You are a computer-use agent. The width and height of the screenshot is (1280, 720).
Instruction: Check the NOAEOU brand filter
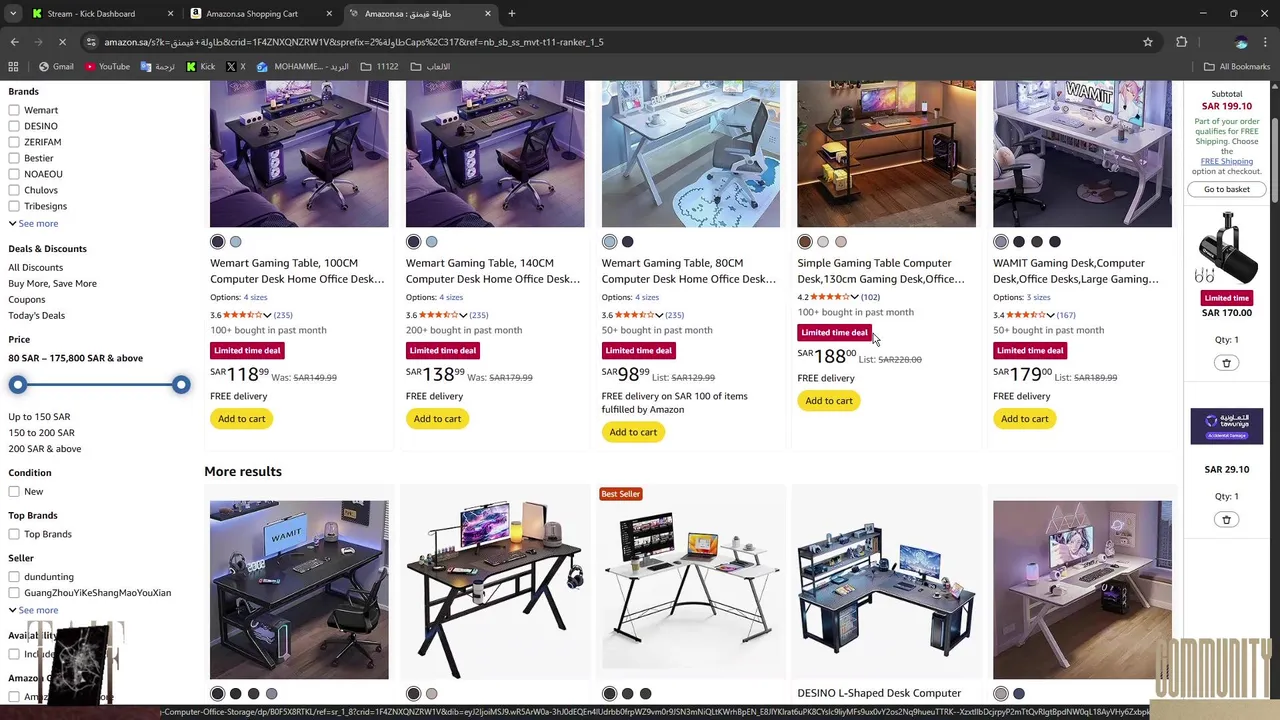coord(14,174)
